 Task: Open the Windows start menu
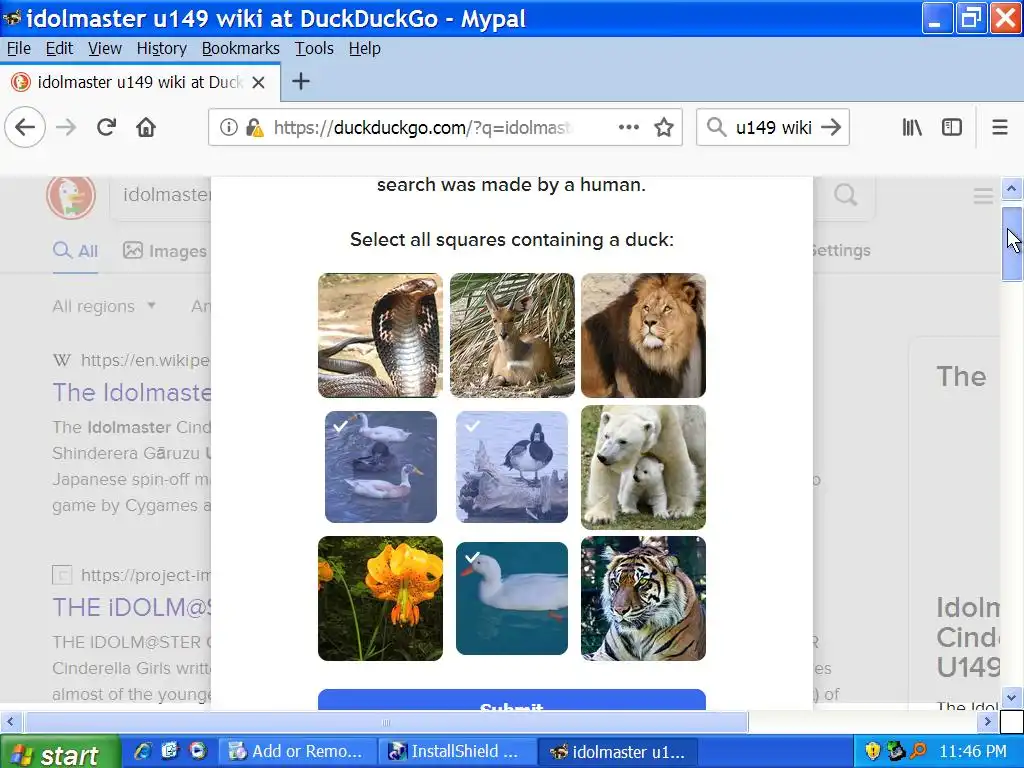coord(60,752)
